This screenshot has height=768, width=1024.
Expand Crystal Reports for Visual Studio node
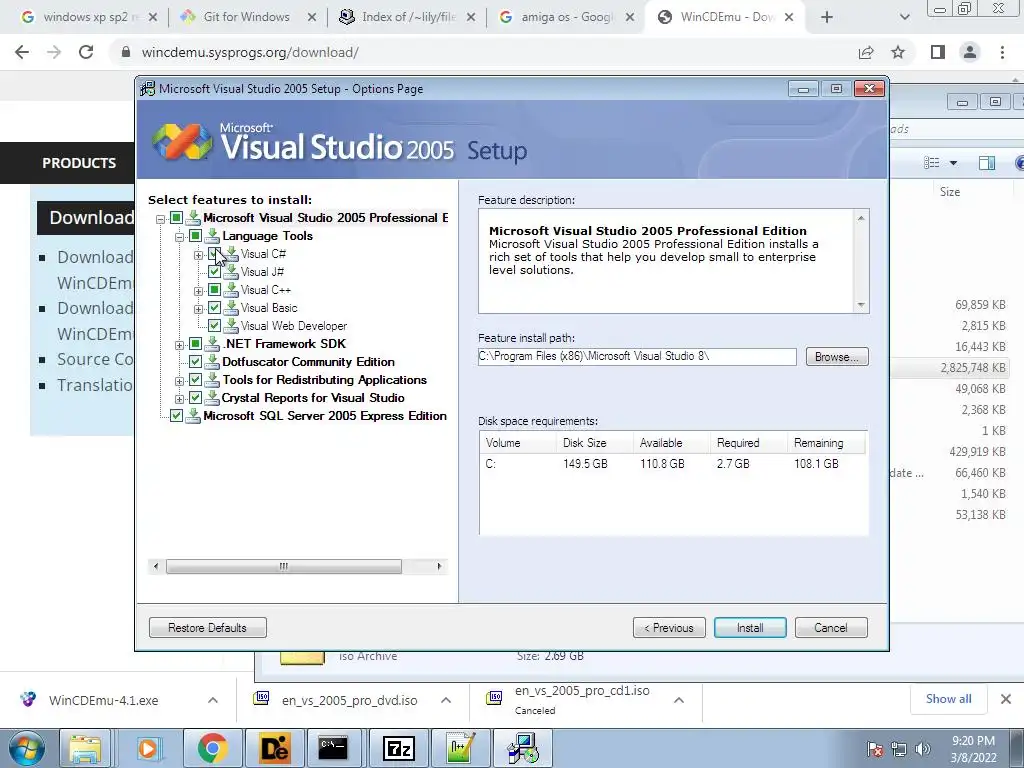[x=180, y=398]
